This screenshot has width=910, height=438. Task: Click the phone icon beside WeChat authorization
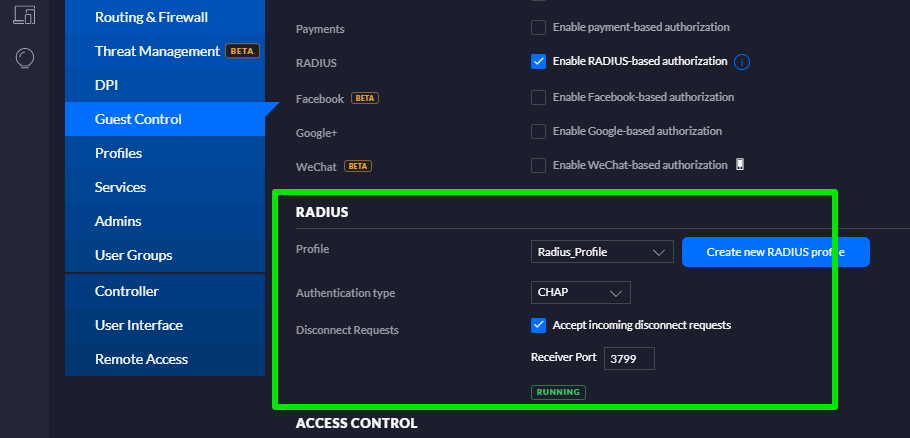(740, 165)
